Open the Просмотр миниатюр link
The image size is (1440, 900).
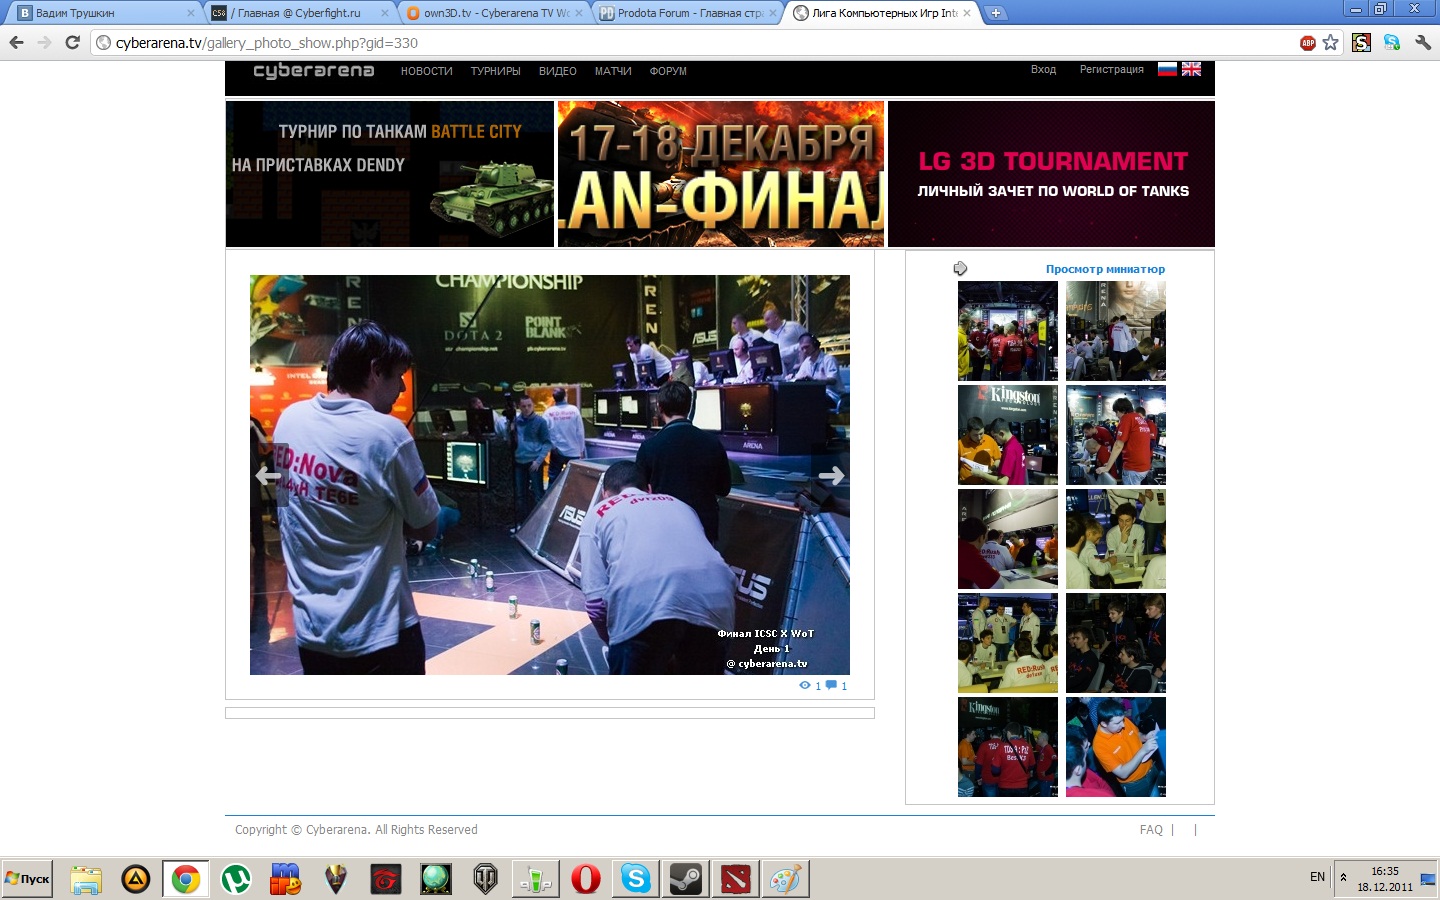(1105, 269)
